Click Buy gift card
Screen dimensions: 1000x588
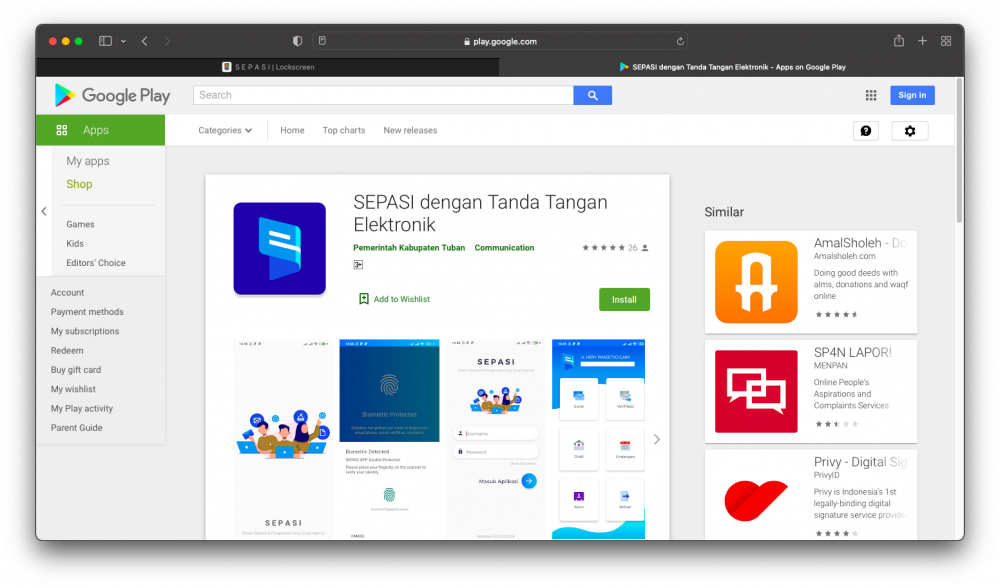[x=76, y=369]
